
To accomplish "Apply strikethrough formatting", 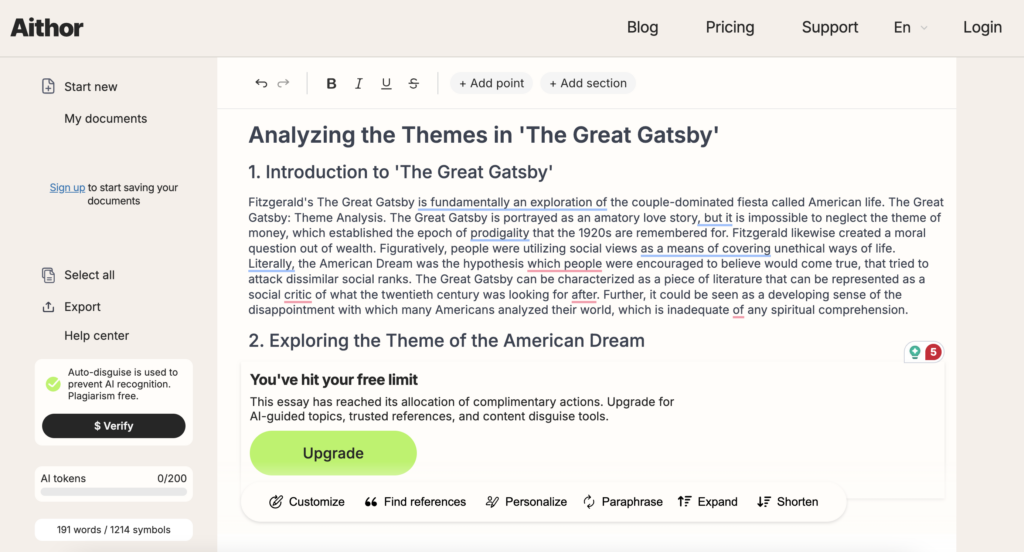I will 413,84.
